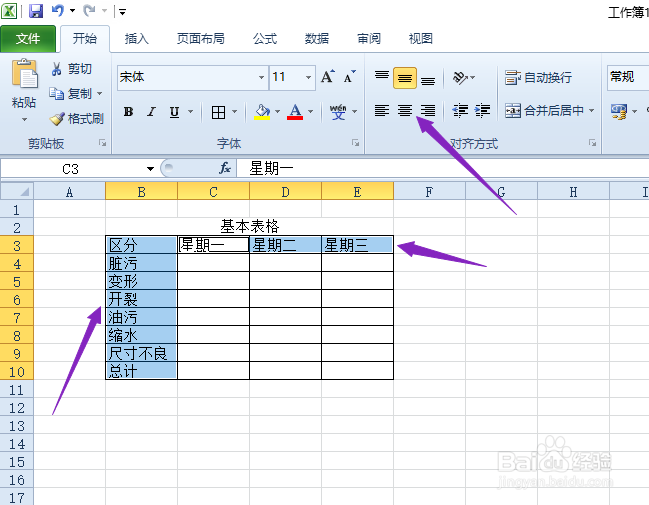Click the accounting number format icon
The image size is (649, 505).
[x=619, y=111]
